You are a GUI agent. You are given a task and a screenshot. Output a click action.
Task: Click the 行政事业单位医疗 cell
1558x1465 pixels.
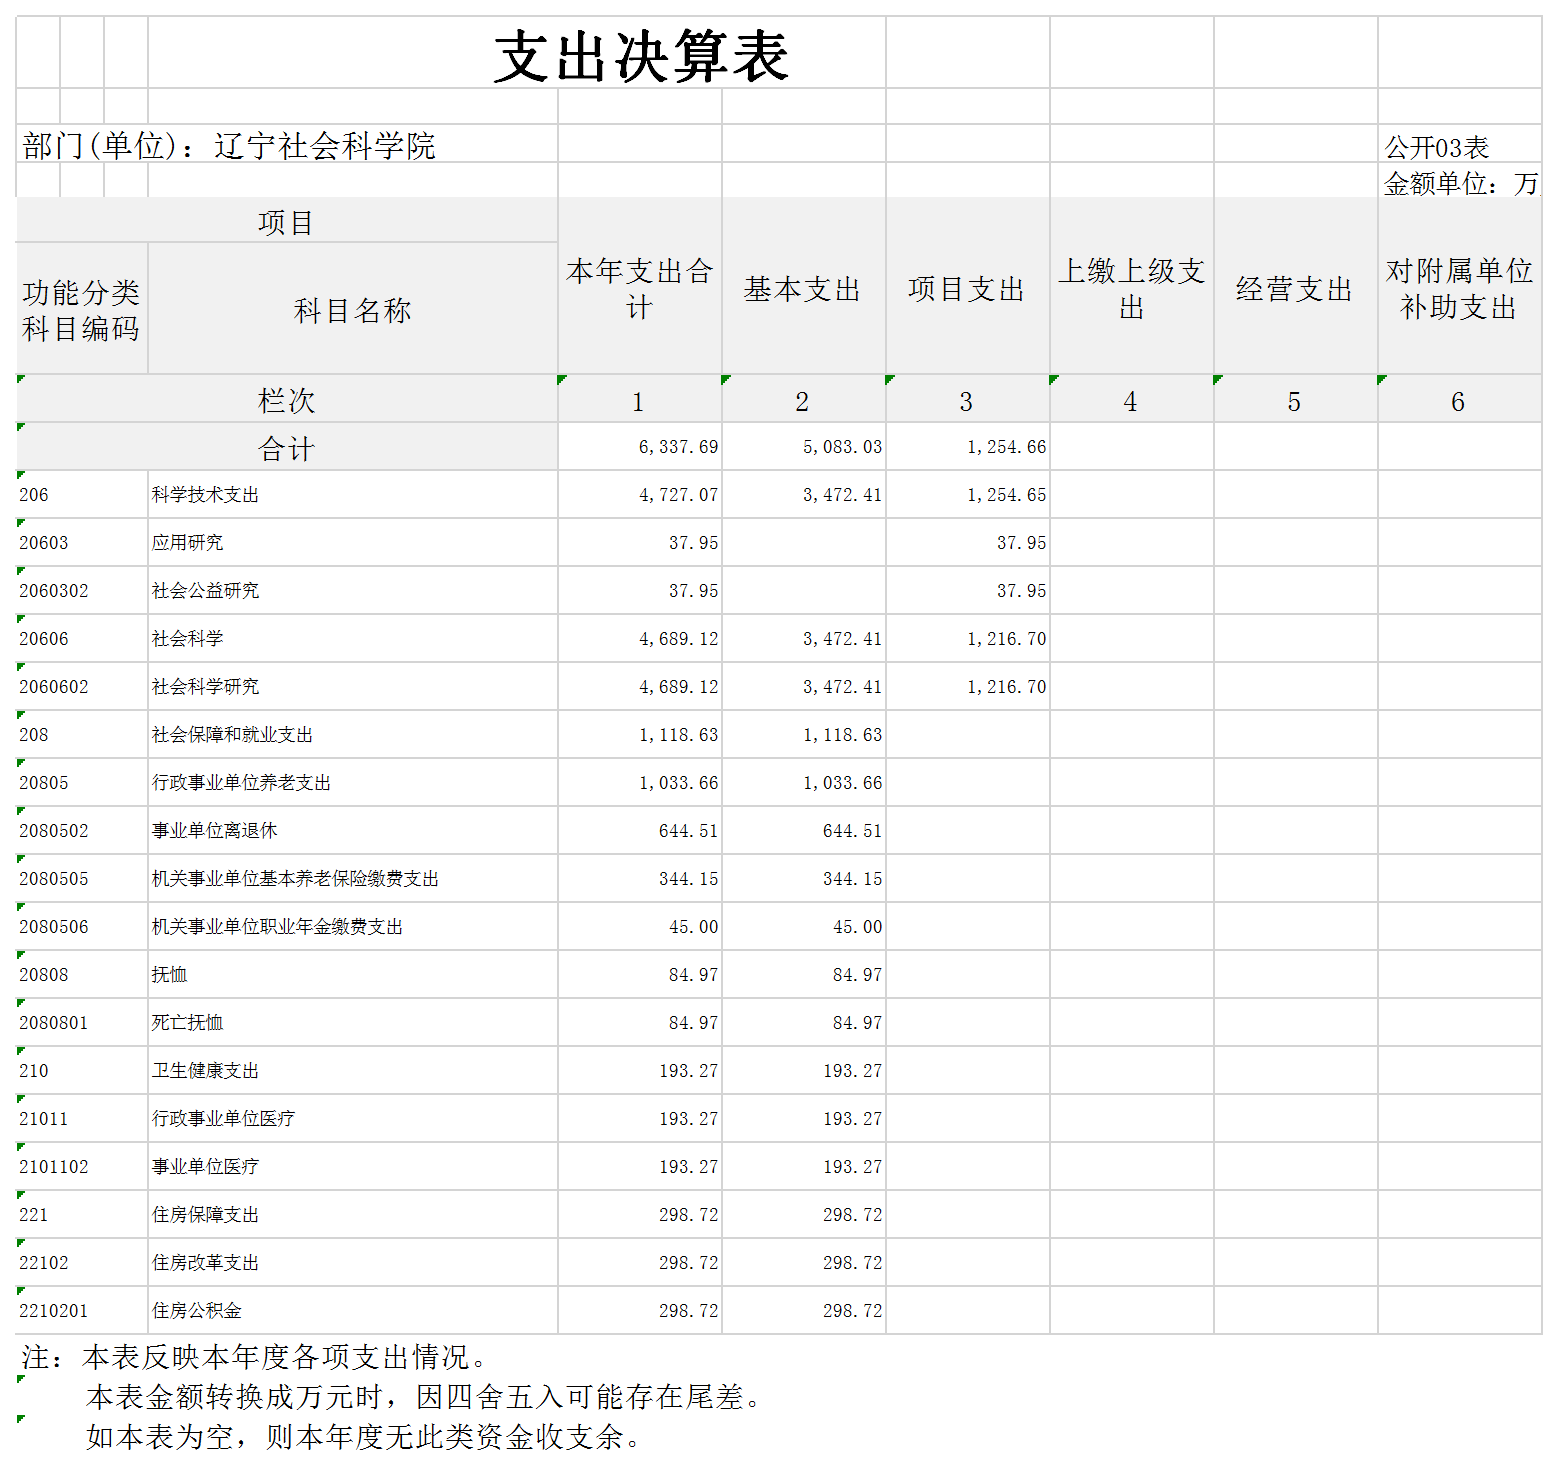click(x=352, y=1119)
